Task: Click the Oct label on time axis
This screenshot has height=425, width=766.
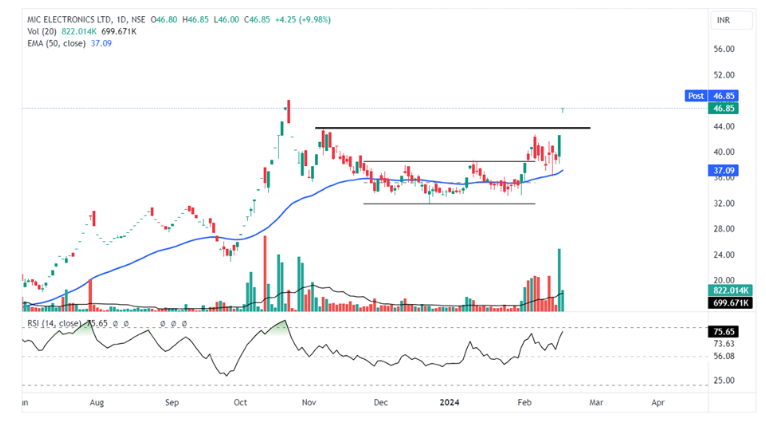Action: coord(240,401)
